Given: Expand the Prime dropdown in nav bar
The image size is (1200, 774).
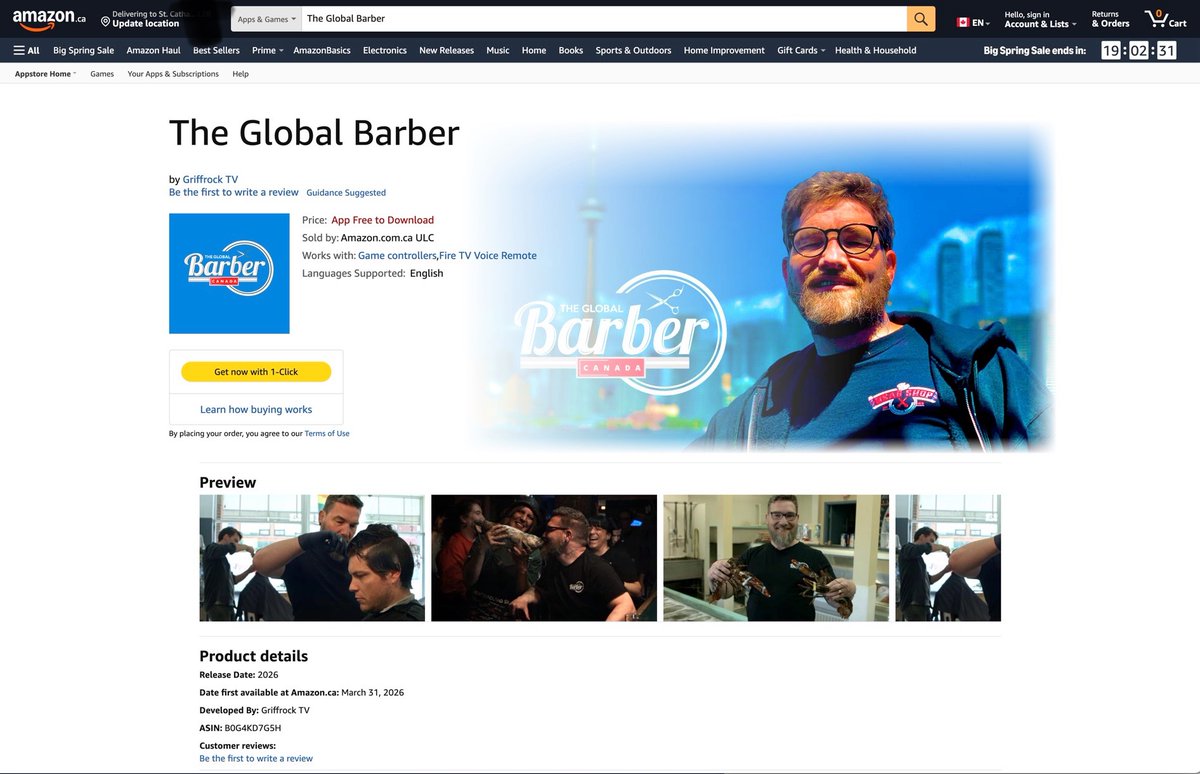Looking at the screenshot, I should tap(267, 50).
